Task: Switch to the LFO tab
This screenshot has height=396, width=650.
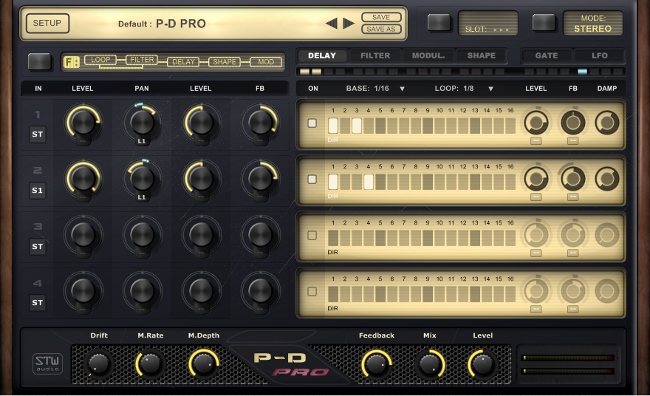Action: pos(599,56)
